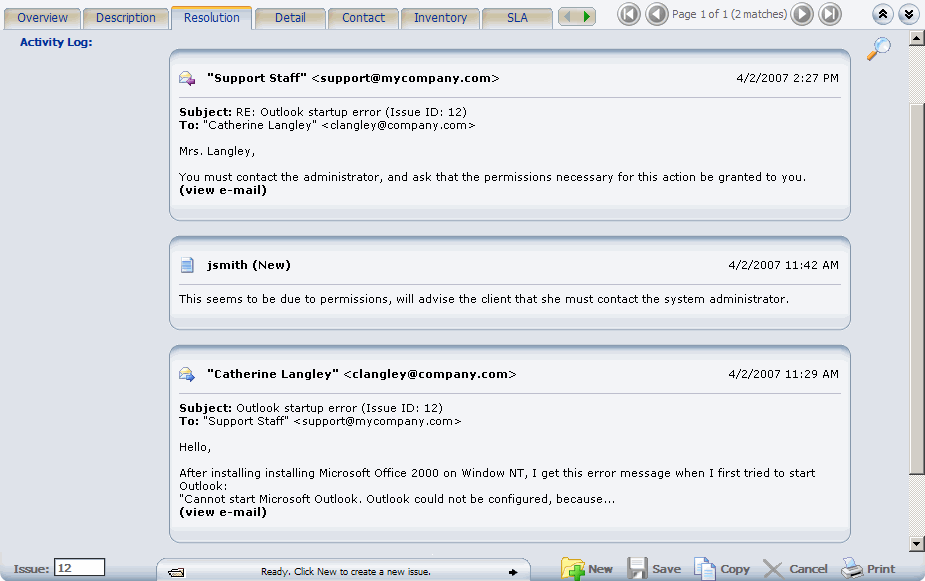Click the scrollbar down arrow
This screenshot has width=925, height=581.
(916, 544)
